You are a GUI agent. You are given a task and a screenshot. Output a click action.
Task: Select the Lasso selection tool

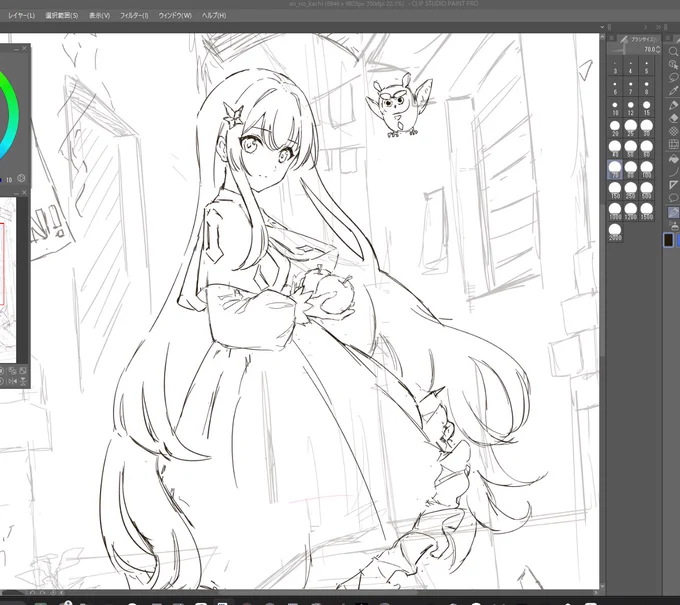(673, 78)
